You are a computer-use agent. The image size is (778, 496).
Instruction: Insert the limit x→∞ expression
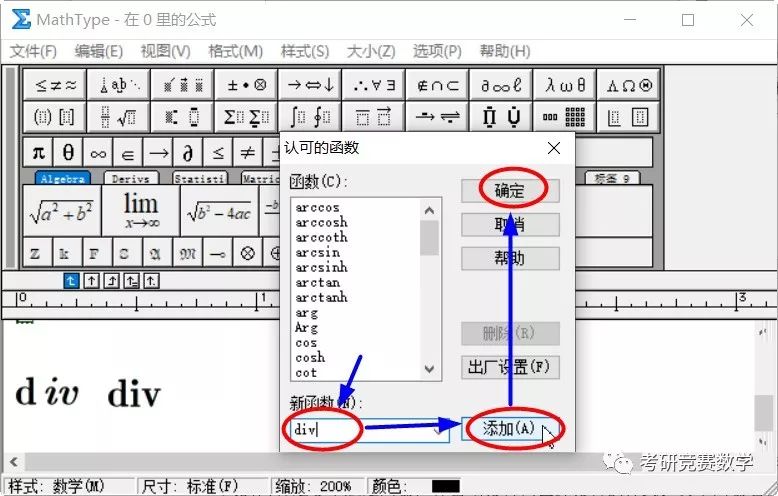click(141, 211)
